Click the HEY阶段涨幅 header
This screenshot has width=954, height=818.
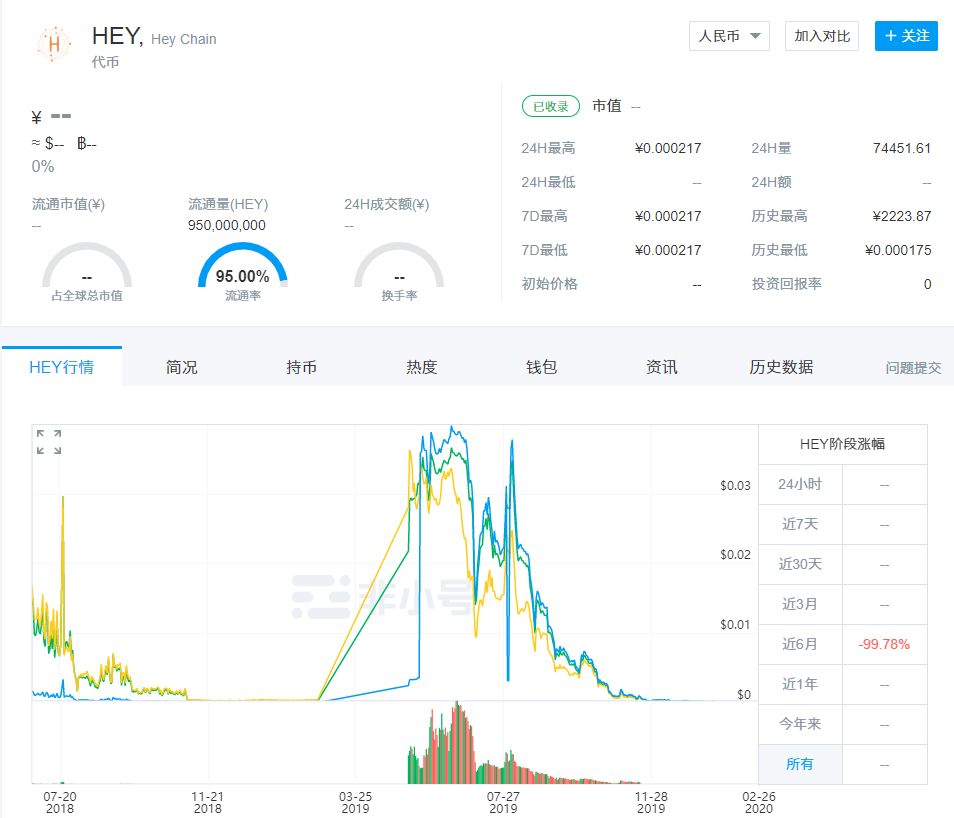pyautogui.click(x=843, y=444)
